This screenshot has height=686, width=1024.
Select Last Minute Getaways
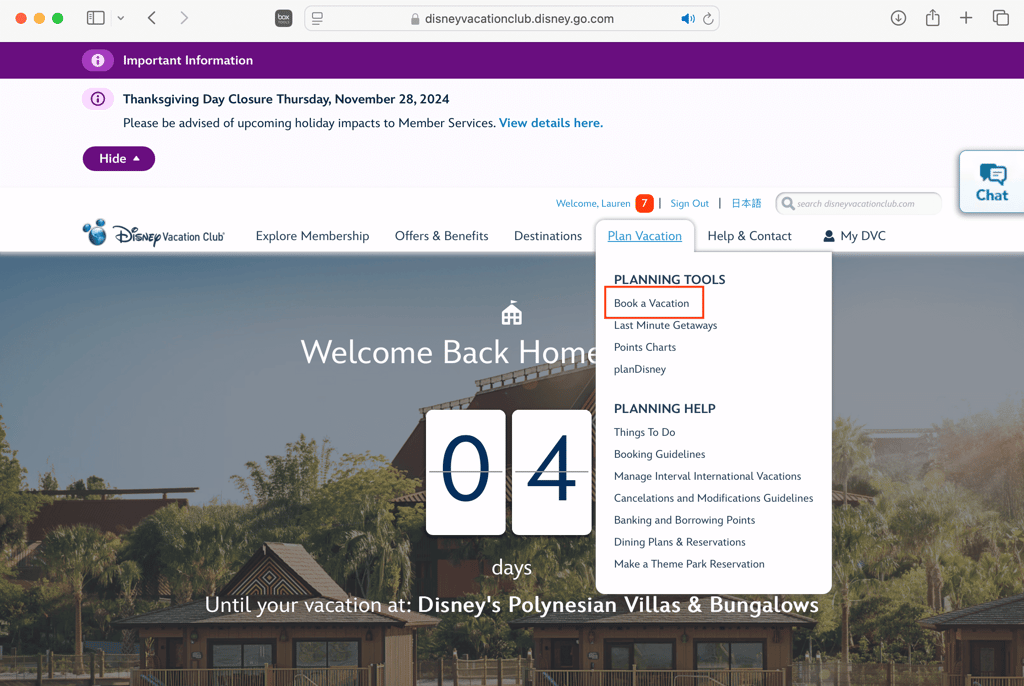tap(665, 325)
